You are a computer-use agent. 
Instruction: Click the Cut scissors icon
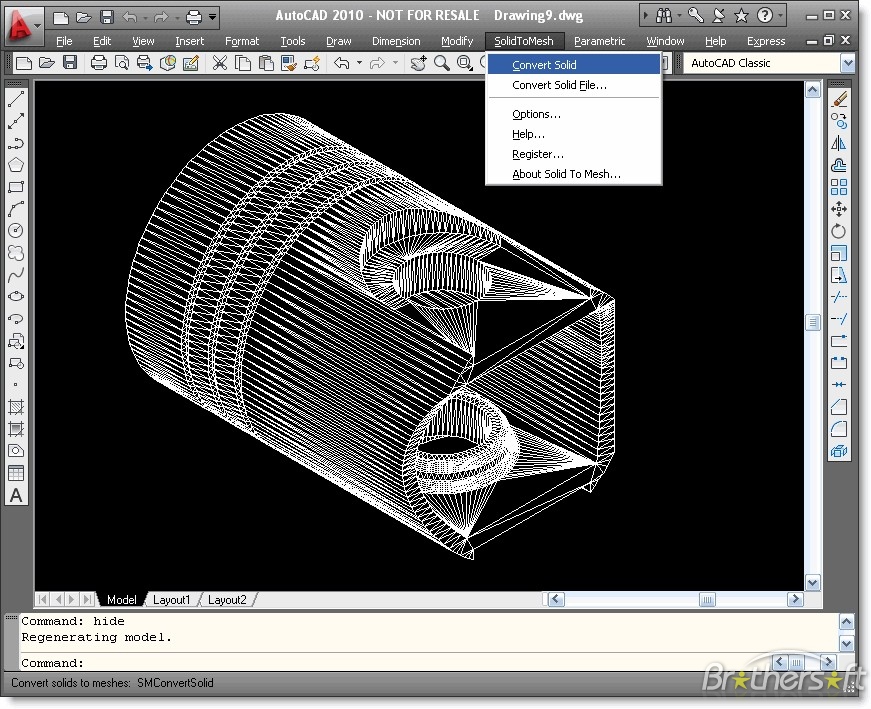pyautogui.click(x=219, y=63)
